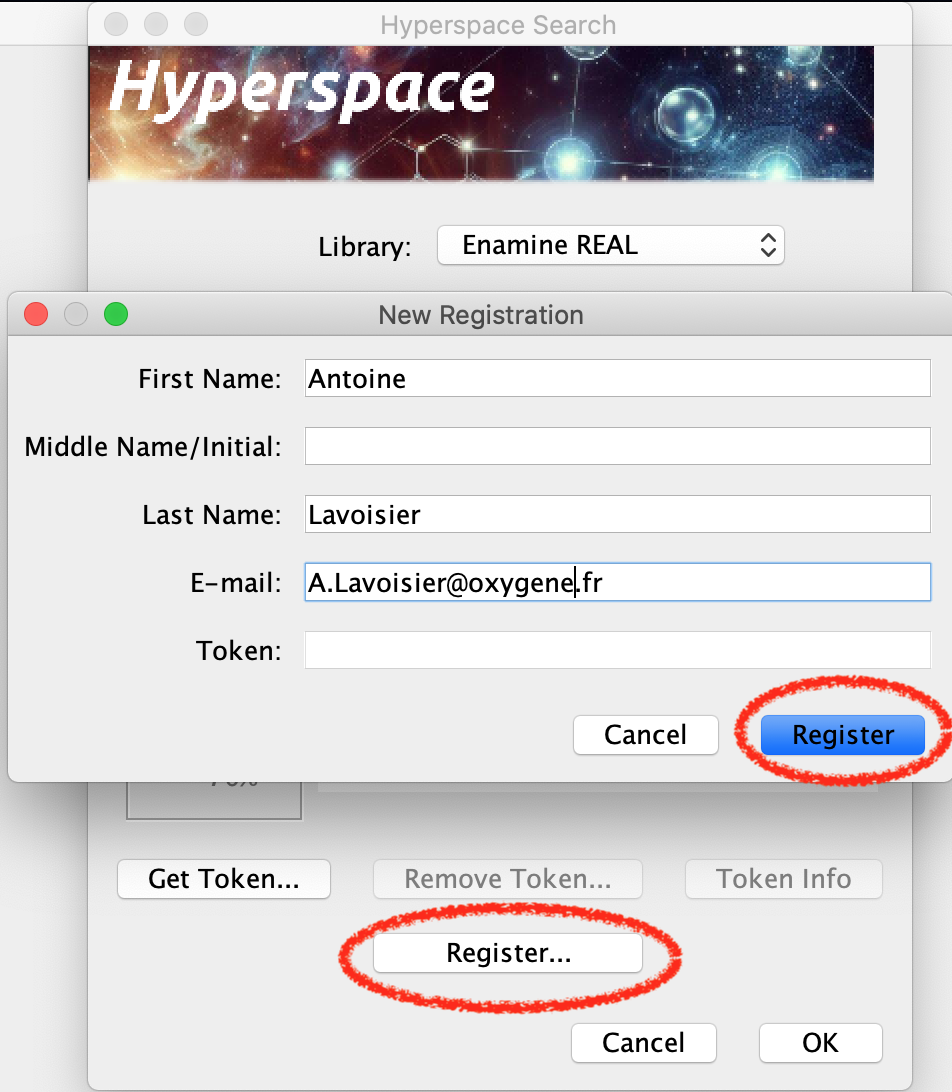Confirm with the OK button
This screenshot has height=1092, width=952.
pyautogui.click(x=820, y=1043)
